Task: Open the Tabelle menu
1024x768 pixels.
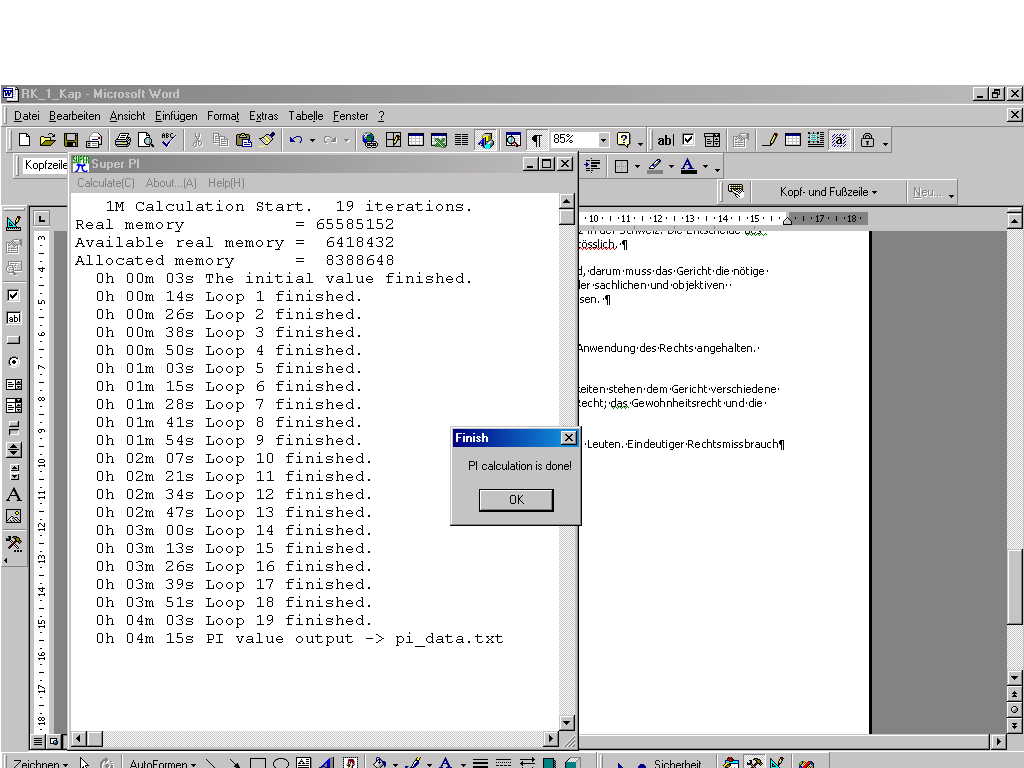Action: coord(306,116)
